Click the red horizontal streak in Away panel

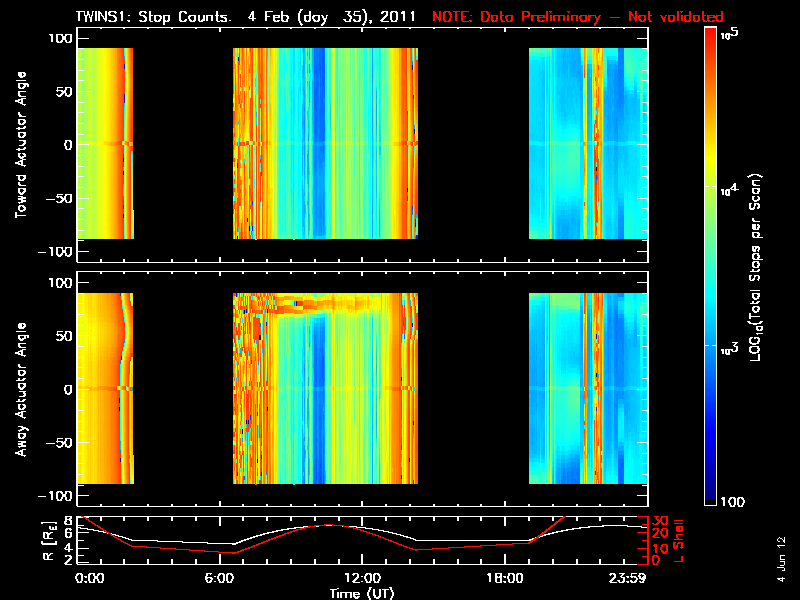(x=327, y=305)
